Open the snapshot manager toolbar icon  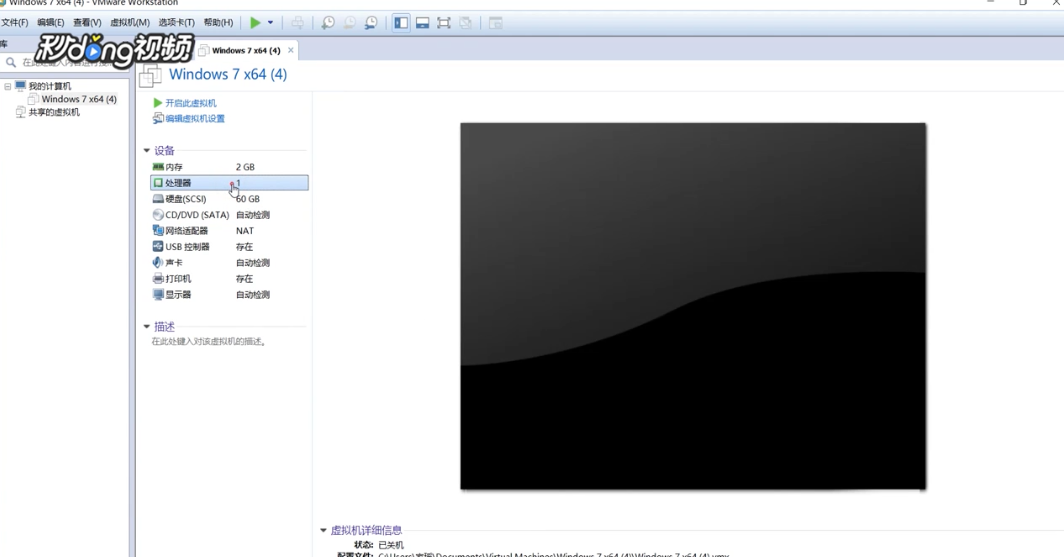(x=371, y=23)
